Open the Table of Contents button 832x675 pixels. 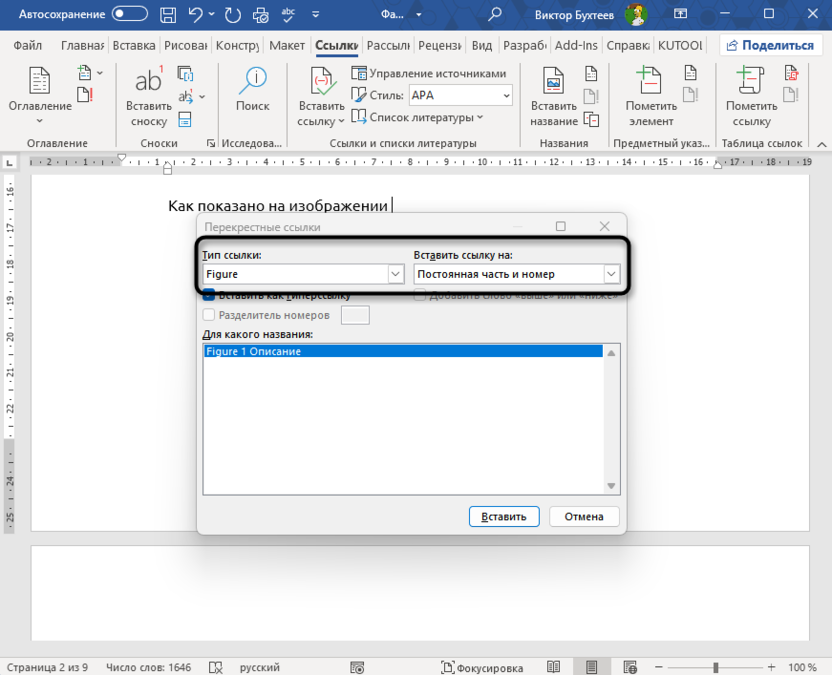(x=40, y=97)
